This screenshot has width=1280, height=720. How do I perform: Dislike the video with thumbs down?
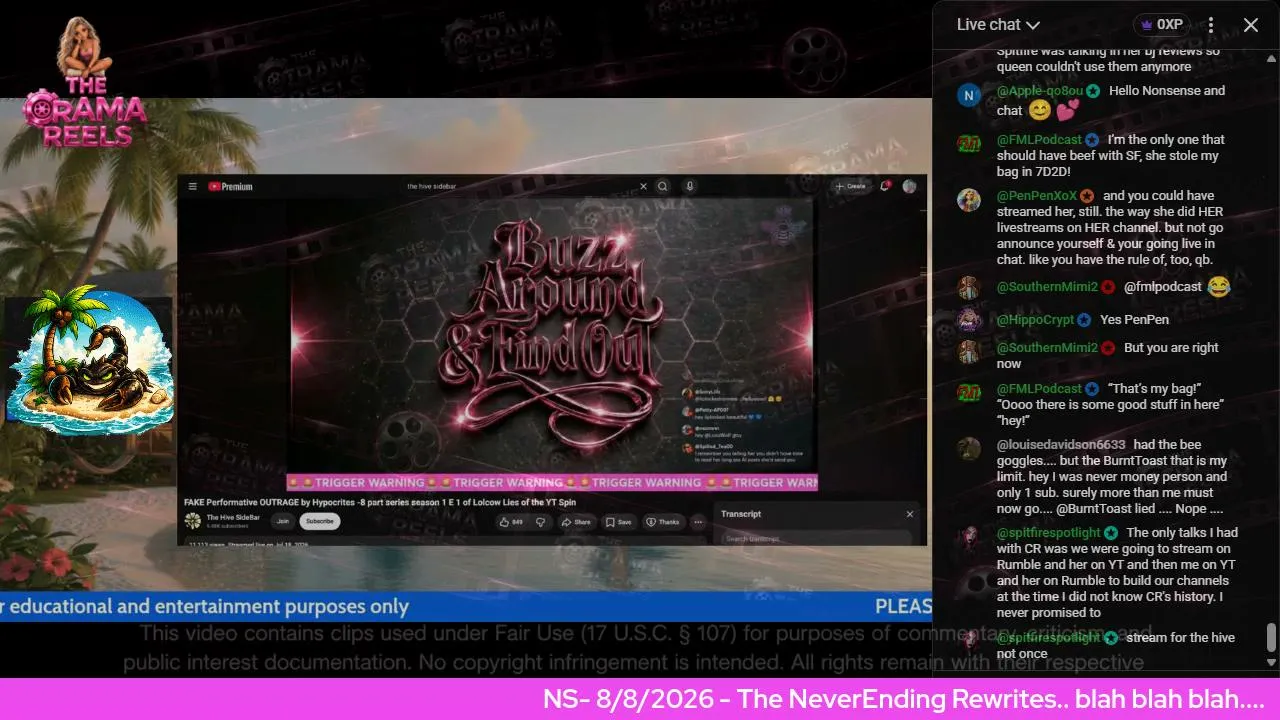(x=540, y=522)
